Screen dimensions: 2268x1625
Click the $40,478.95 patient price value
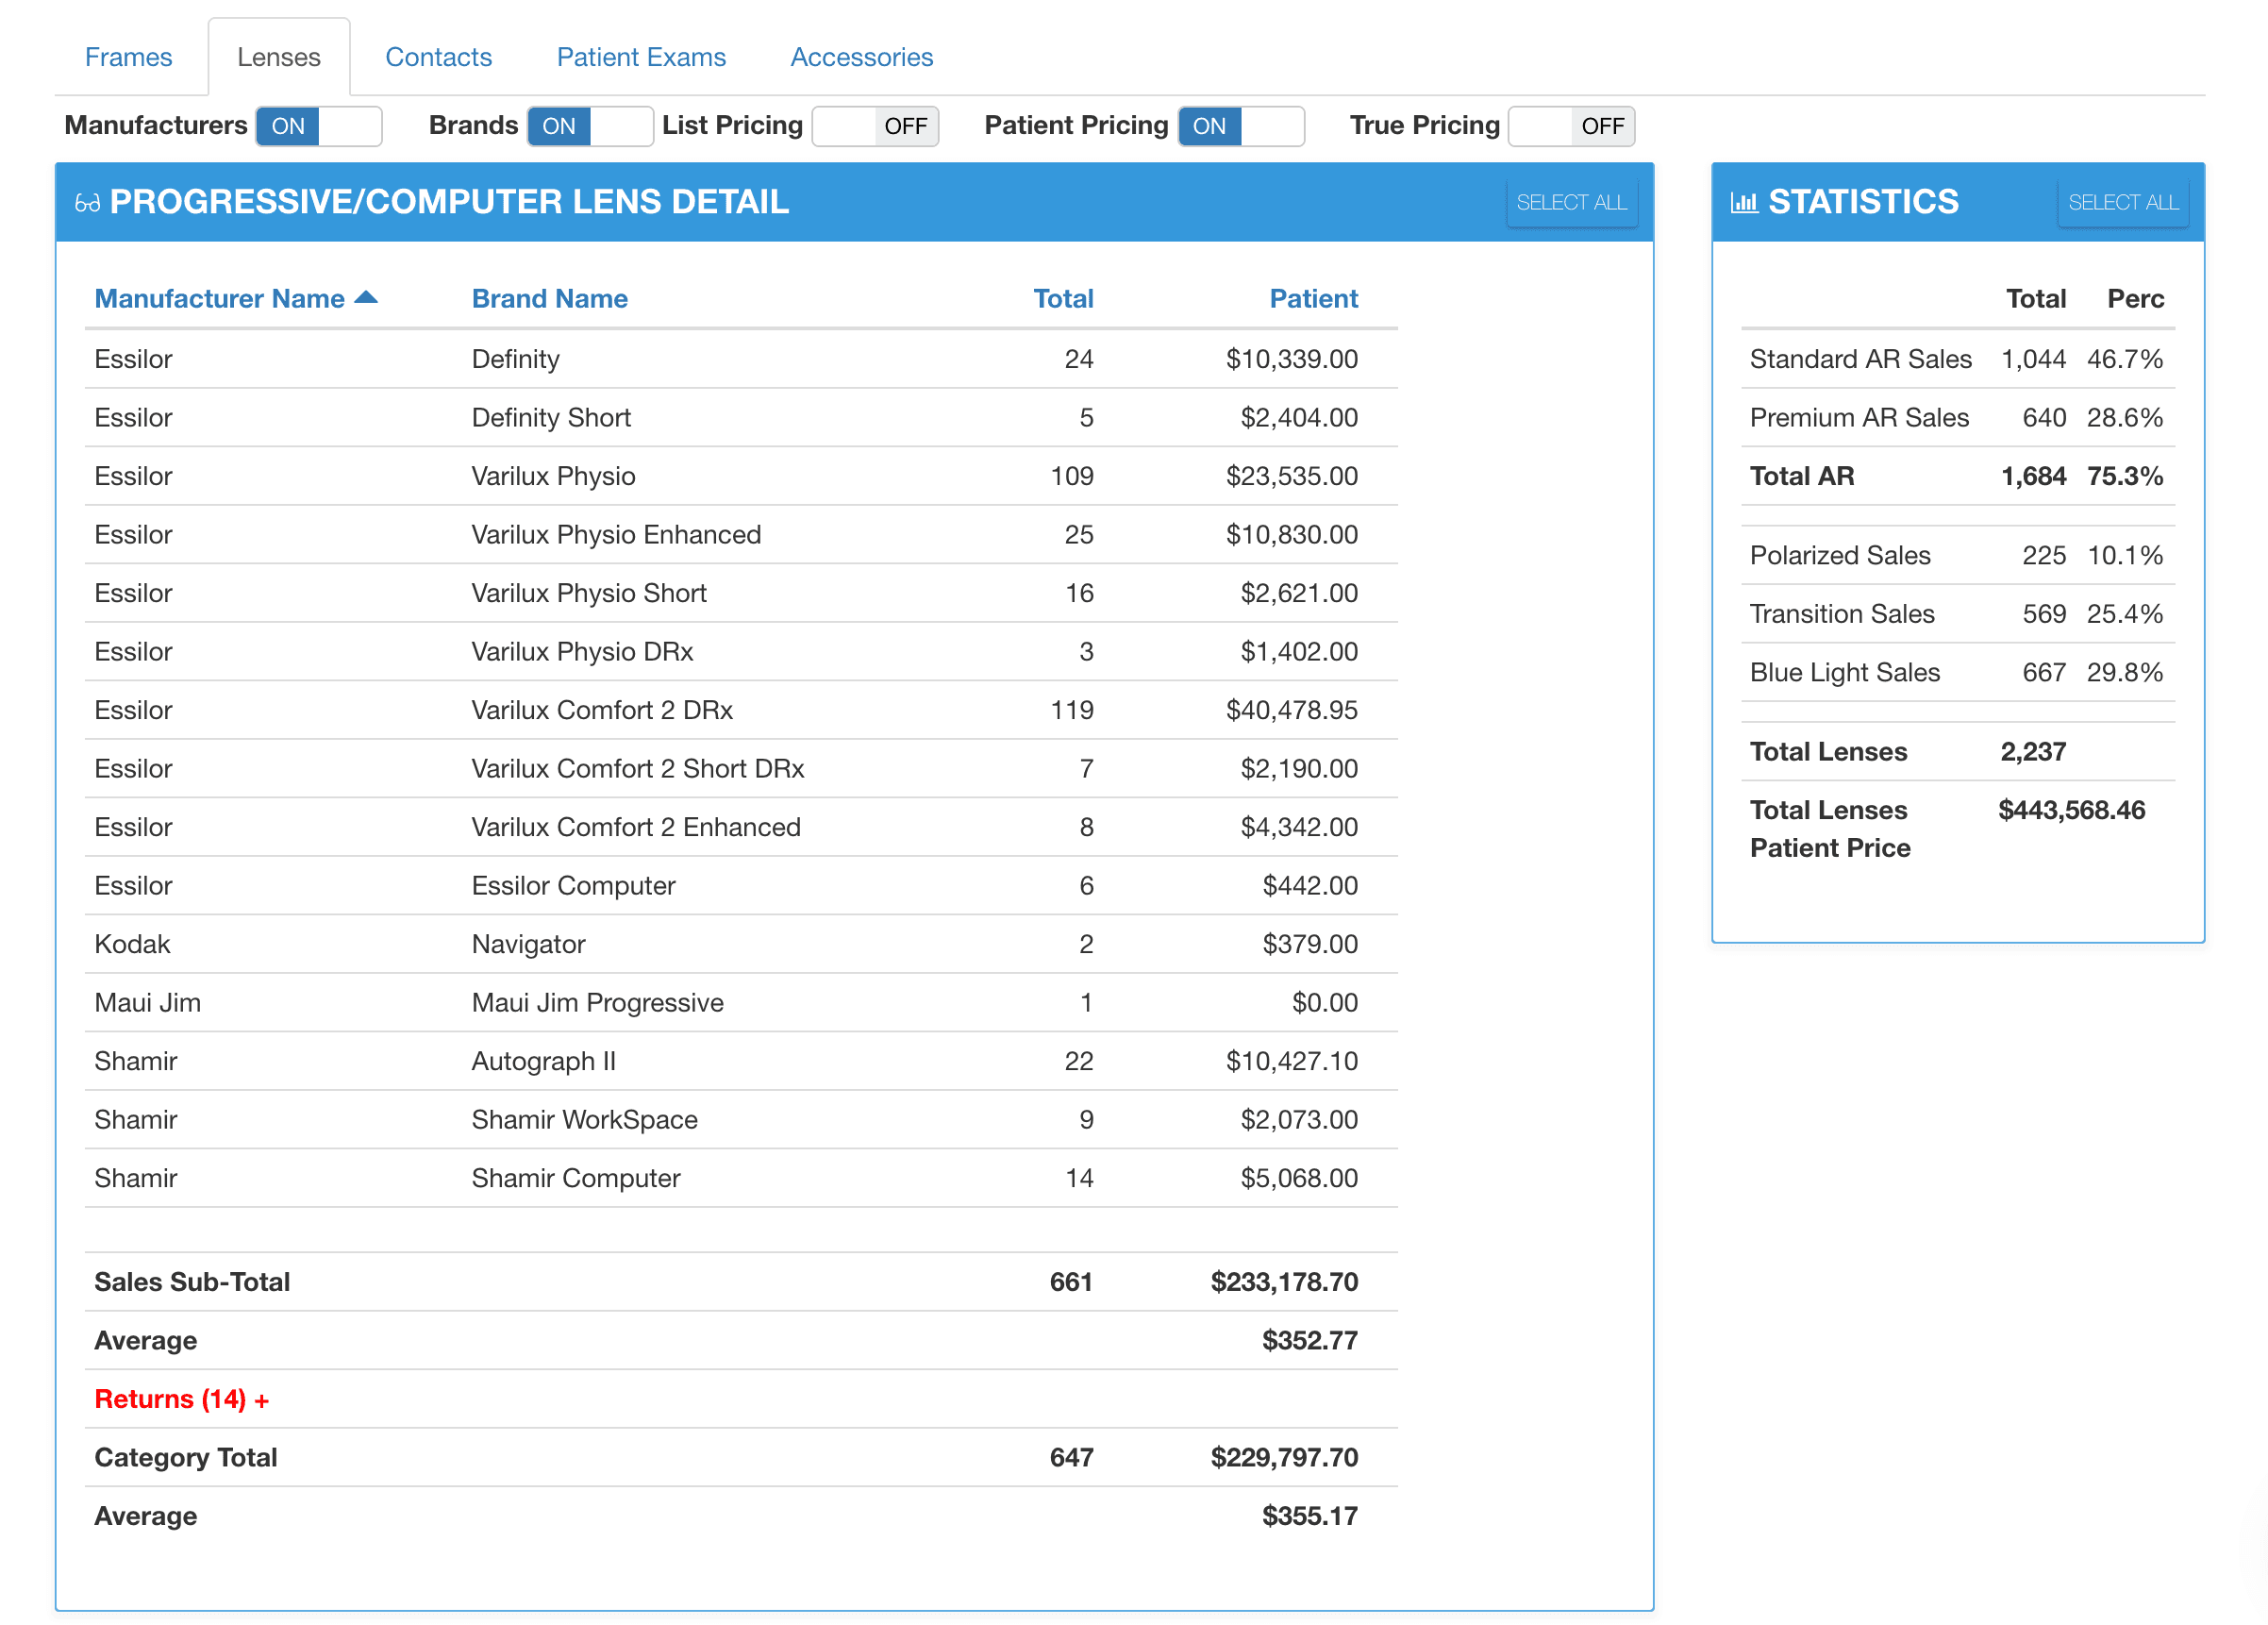click(1291, 710)
